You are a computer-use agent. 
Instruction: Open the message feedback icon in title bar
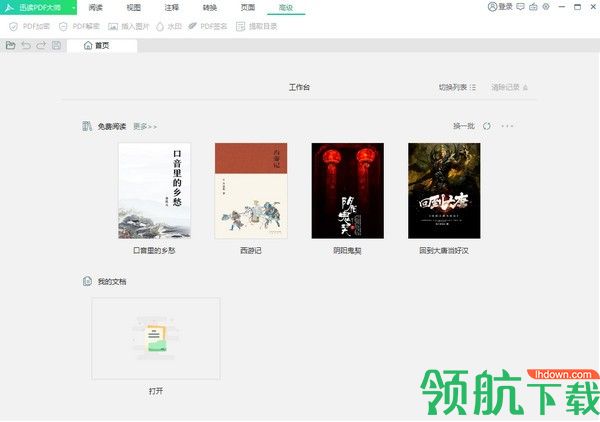[520, 7]
